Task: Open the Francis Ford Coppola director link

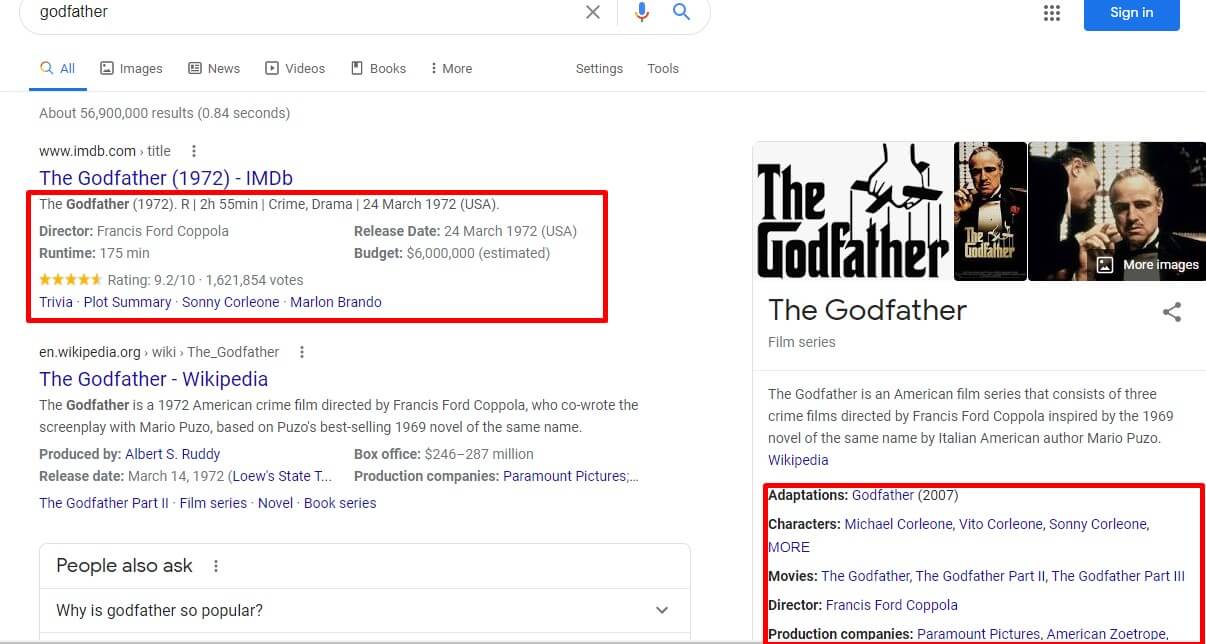Action: click(891, 605)
